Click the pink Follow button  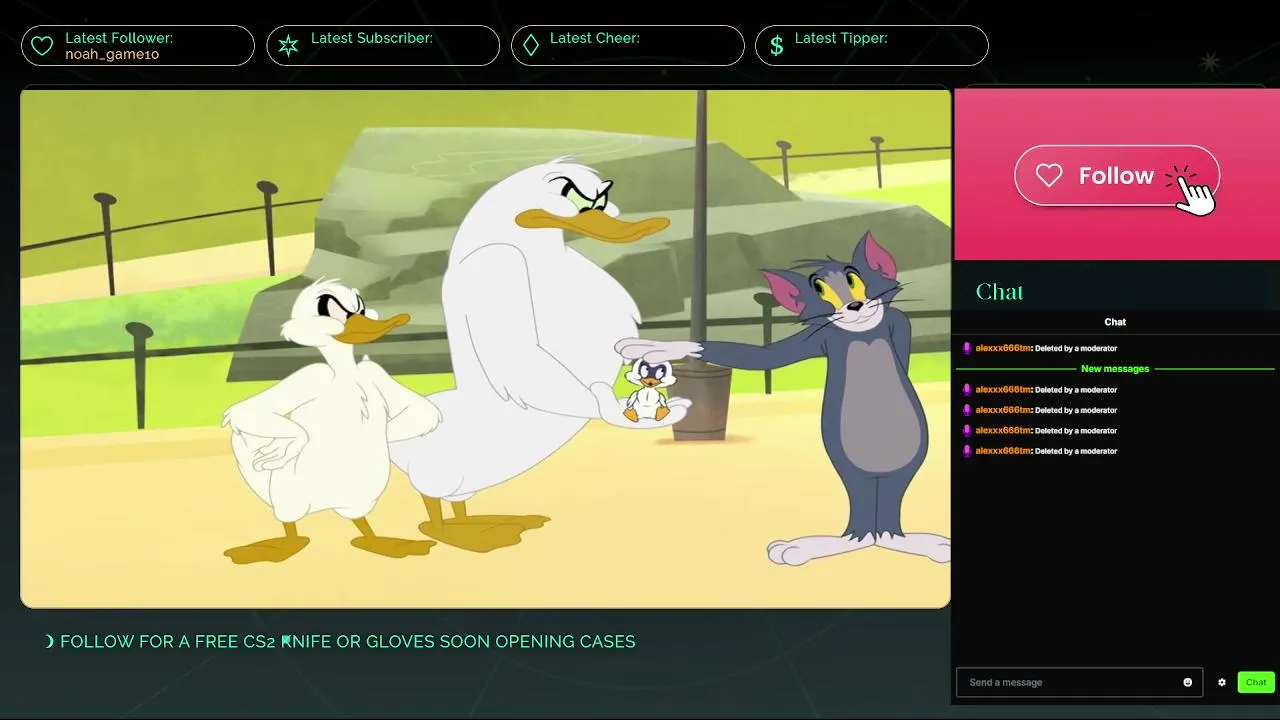tap(1117, 176)
